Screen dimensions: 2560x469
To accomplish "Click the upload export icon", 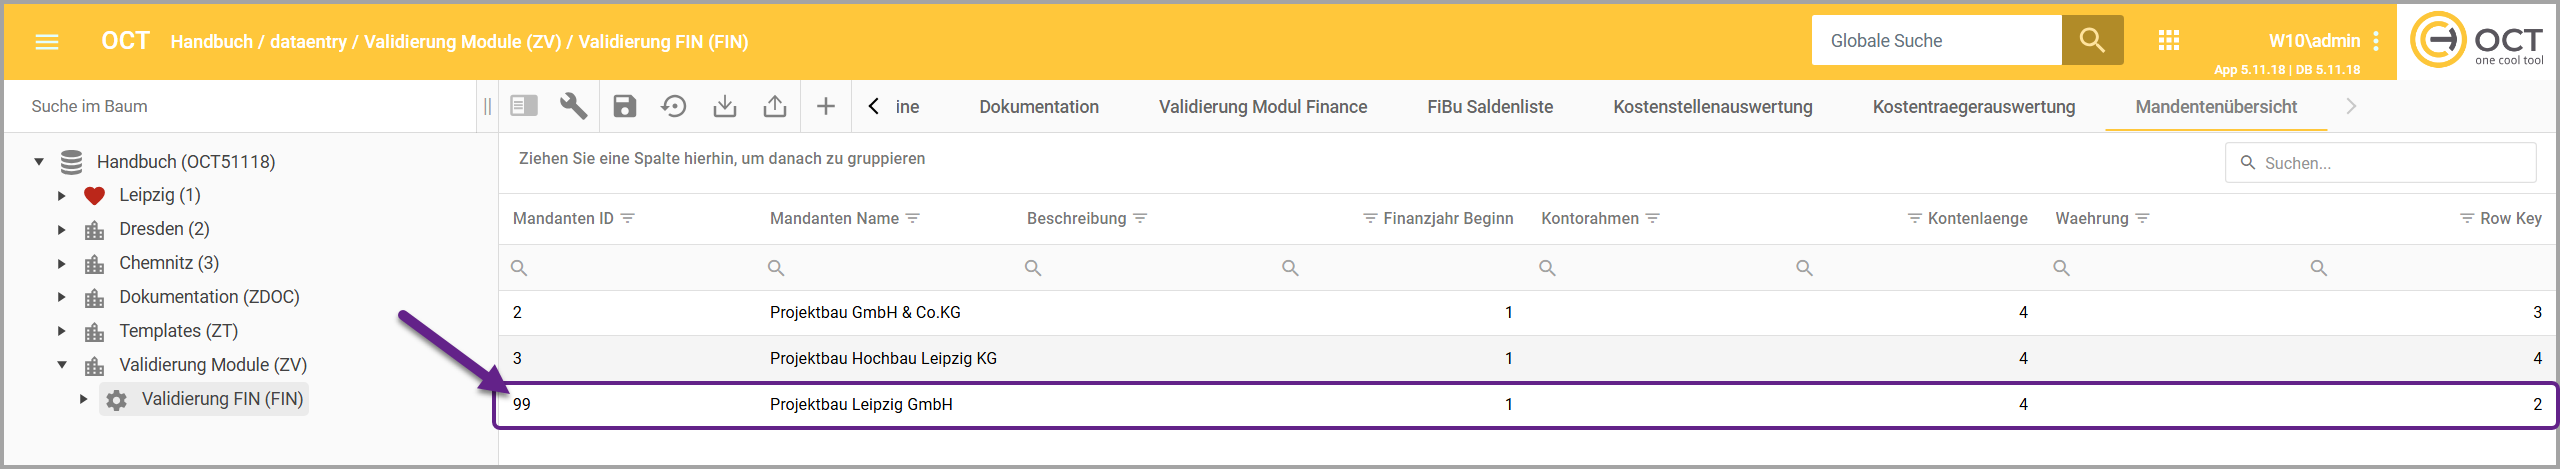I will (x=775, y=106).
